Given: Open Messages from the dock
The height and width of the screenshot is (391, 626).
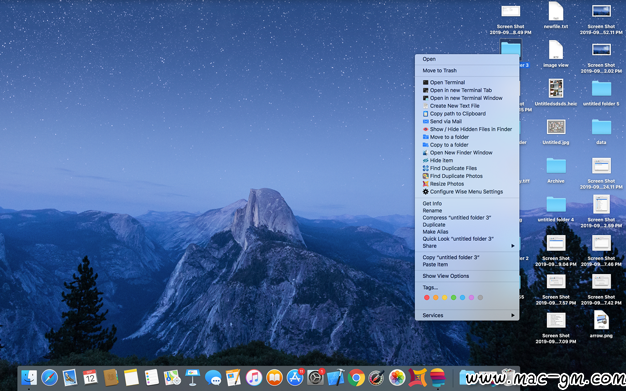Looking at the screenshot, I should pos(213,377).
